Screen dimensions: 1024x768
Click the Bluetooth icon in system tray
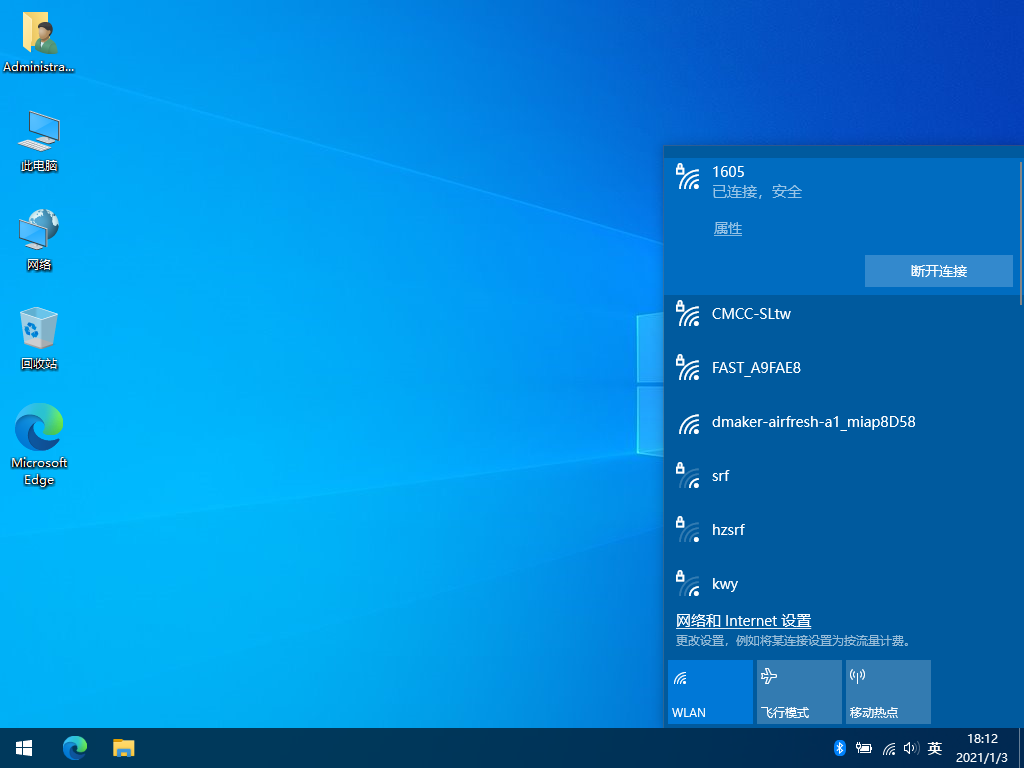tap(840, 748)
